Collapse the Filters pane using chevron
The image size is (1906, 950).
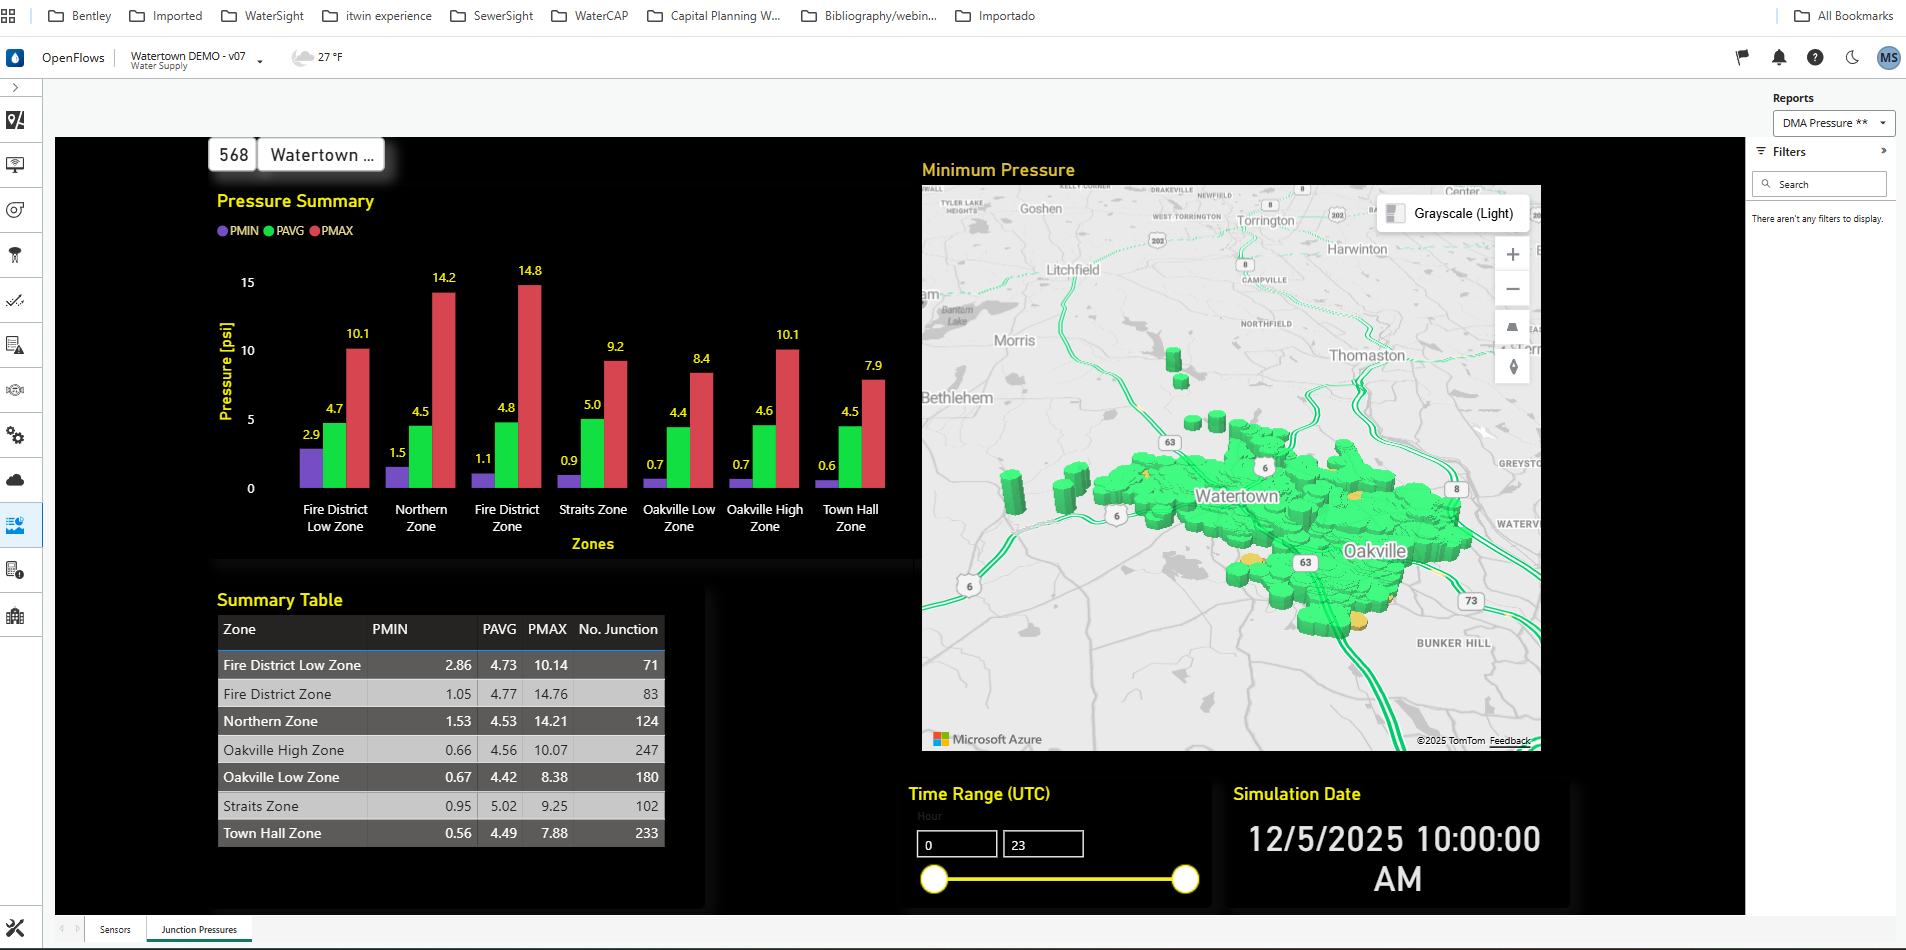[1884, 151]
